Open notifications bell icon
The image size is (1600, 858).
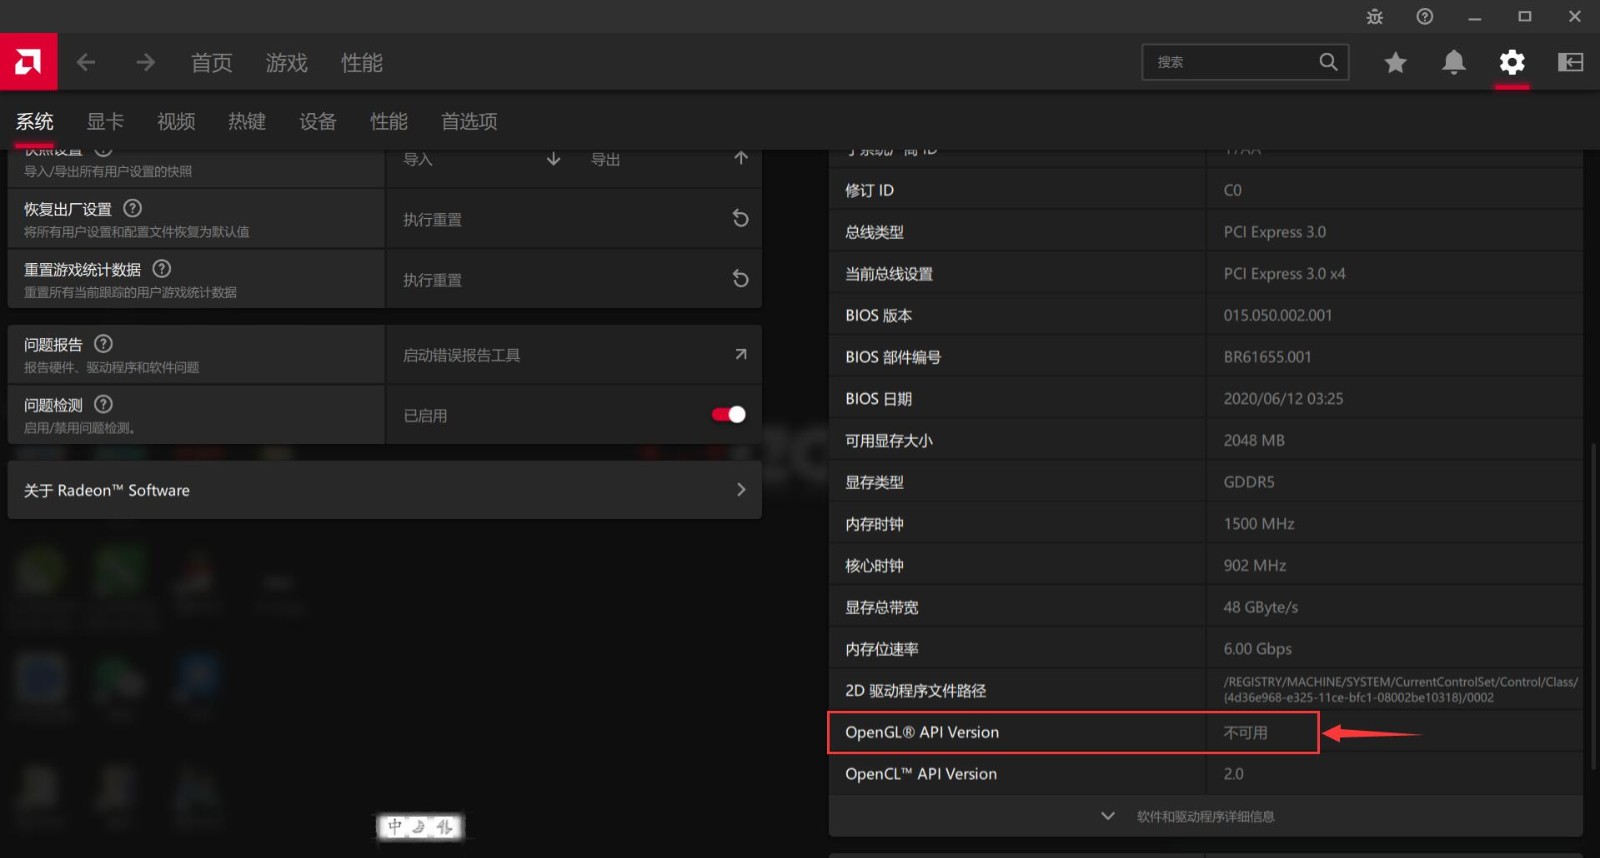pos(1454,62)
